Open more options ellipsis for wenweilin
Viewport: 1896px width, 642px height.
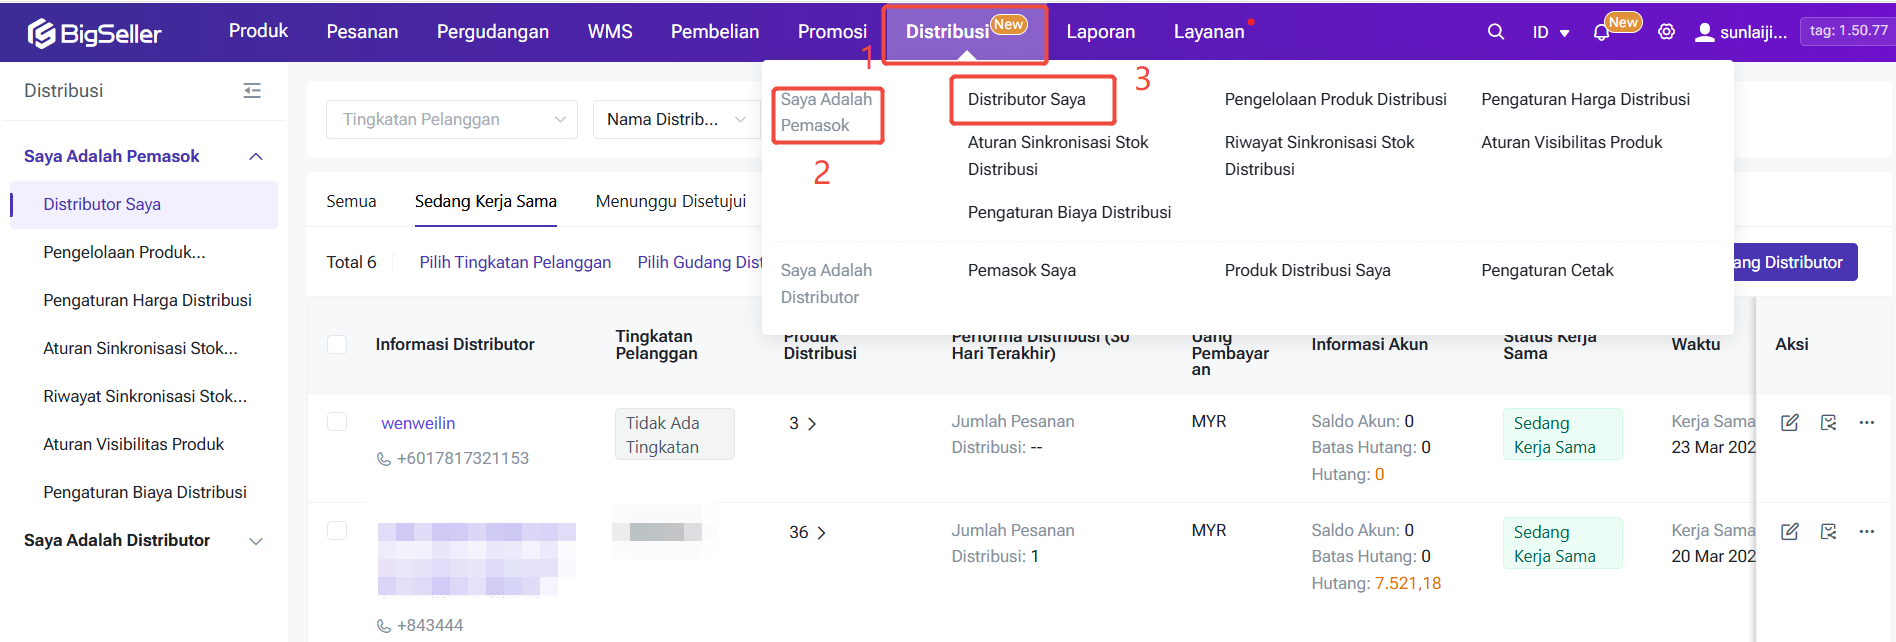[x=1866, y=422]
